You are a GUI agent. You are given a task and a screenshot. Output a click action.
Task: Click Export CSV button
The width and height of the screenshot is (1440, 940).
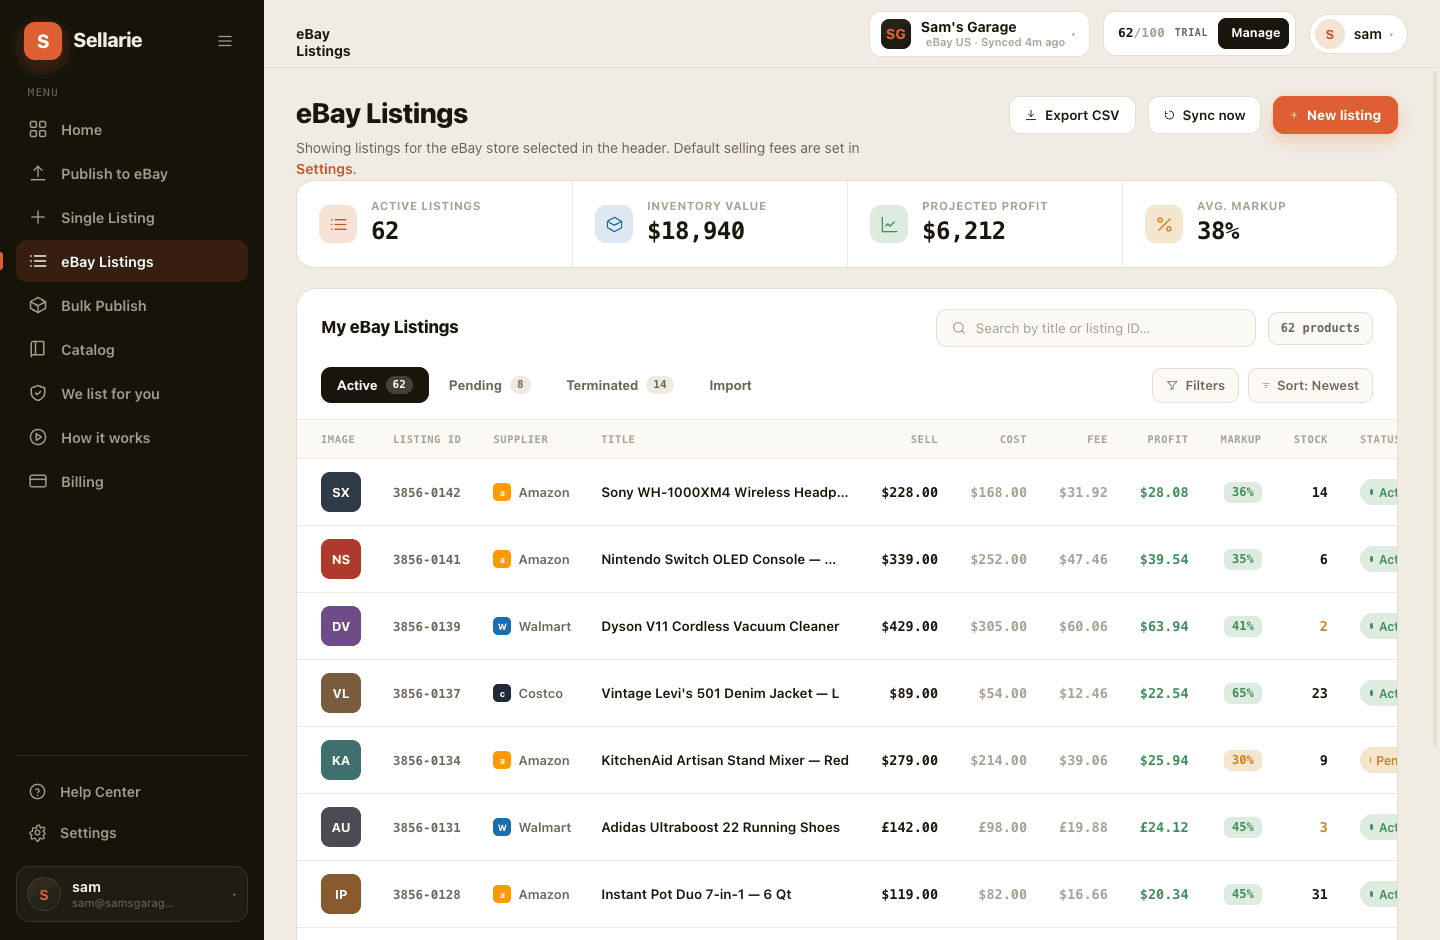point(1072,115)
